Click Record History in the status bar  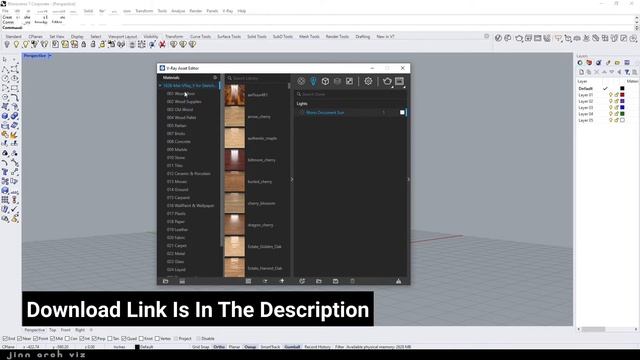tap(318, 347)
